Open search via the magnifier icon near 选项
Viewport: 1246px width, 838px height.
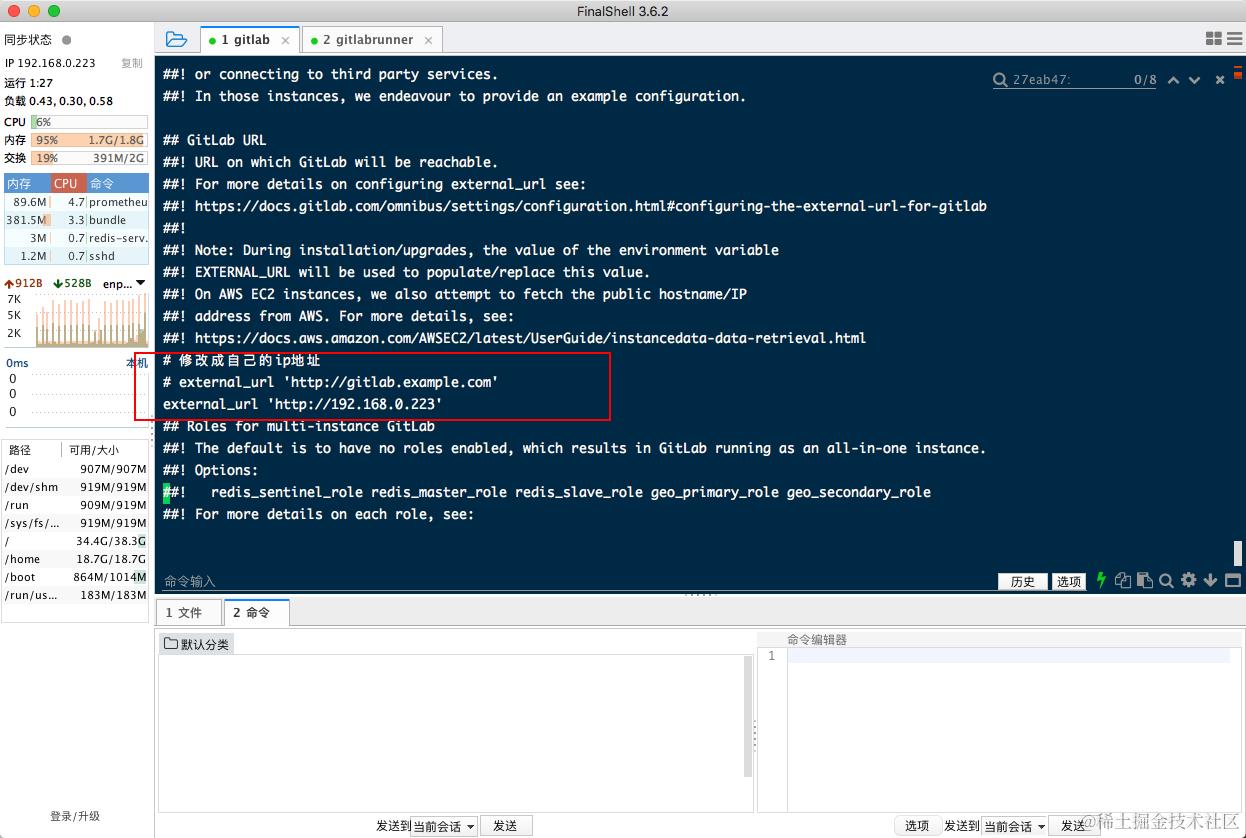[x=1166, y=580]
